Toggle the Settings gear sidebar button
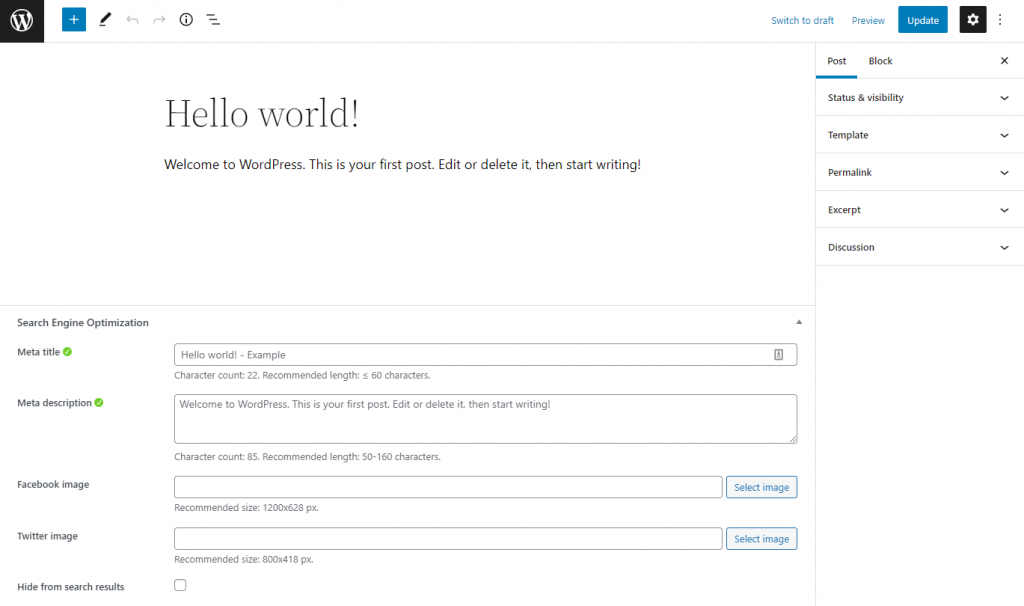 pos(972,20)
